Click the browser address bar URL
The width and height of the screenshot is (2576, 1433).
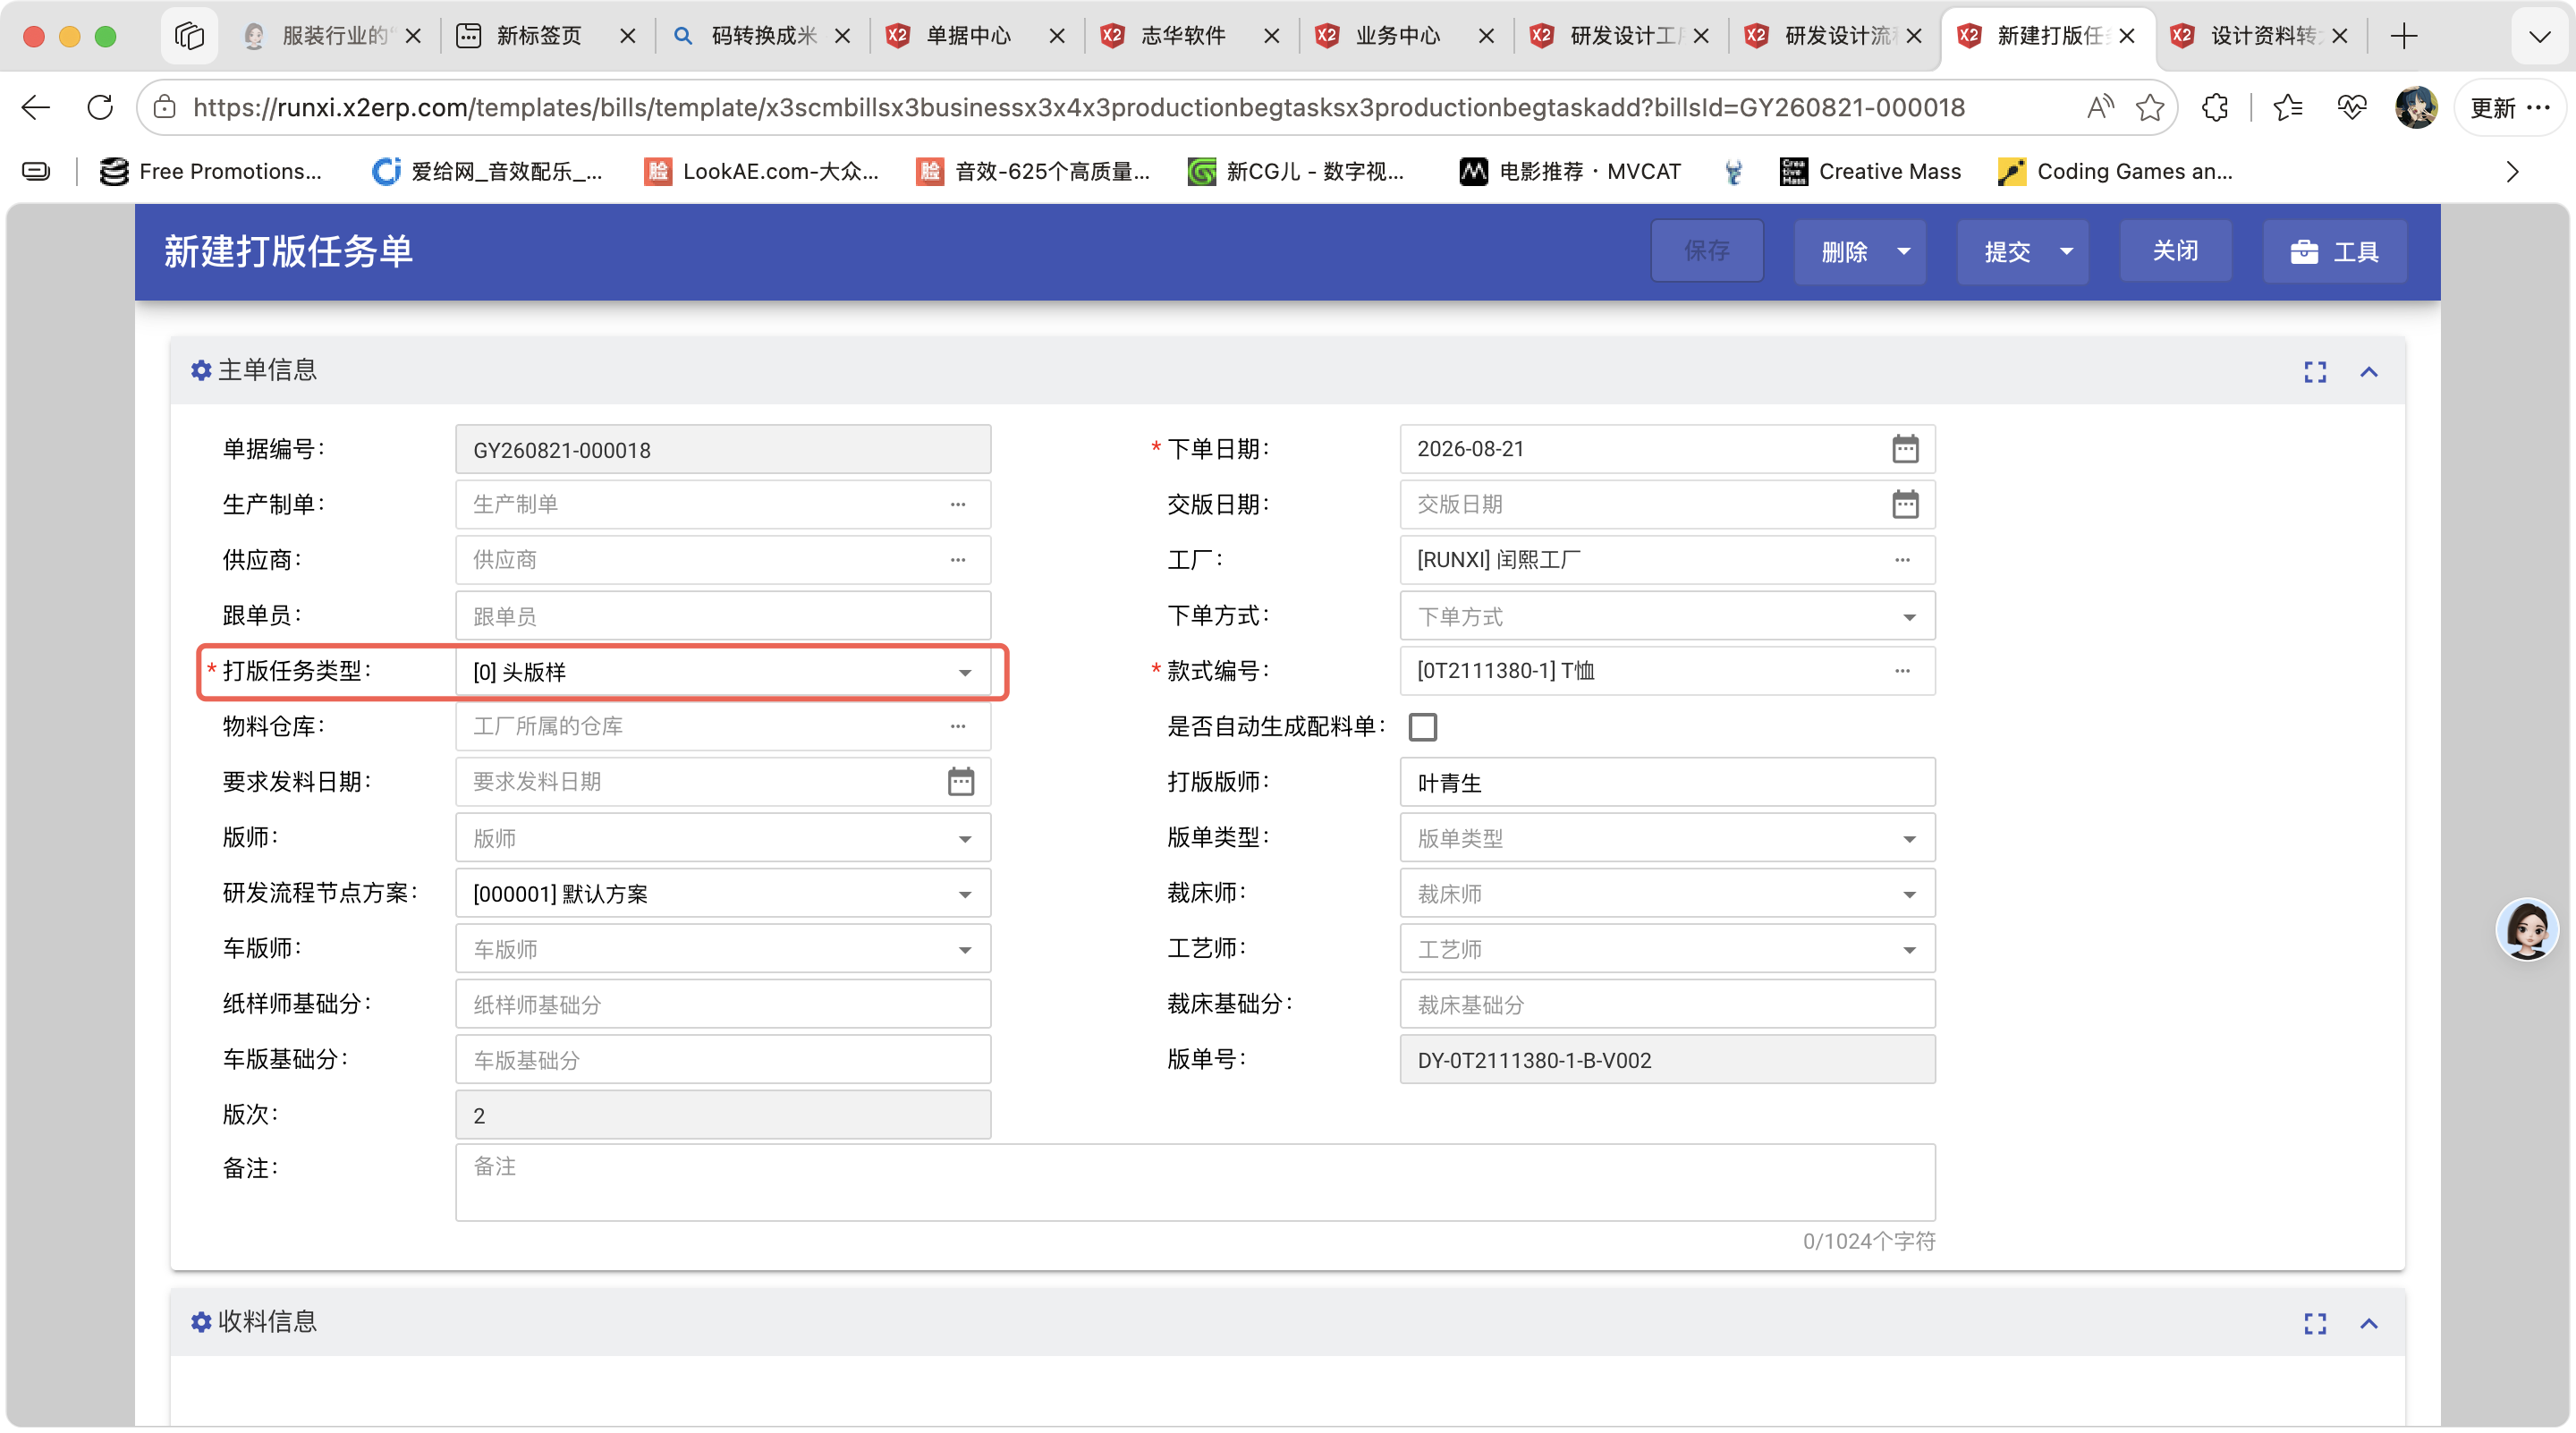tap(1078, 107)
